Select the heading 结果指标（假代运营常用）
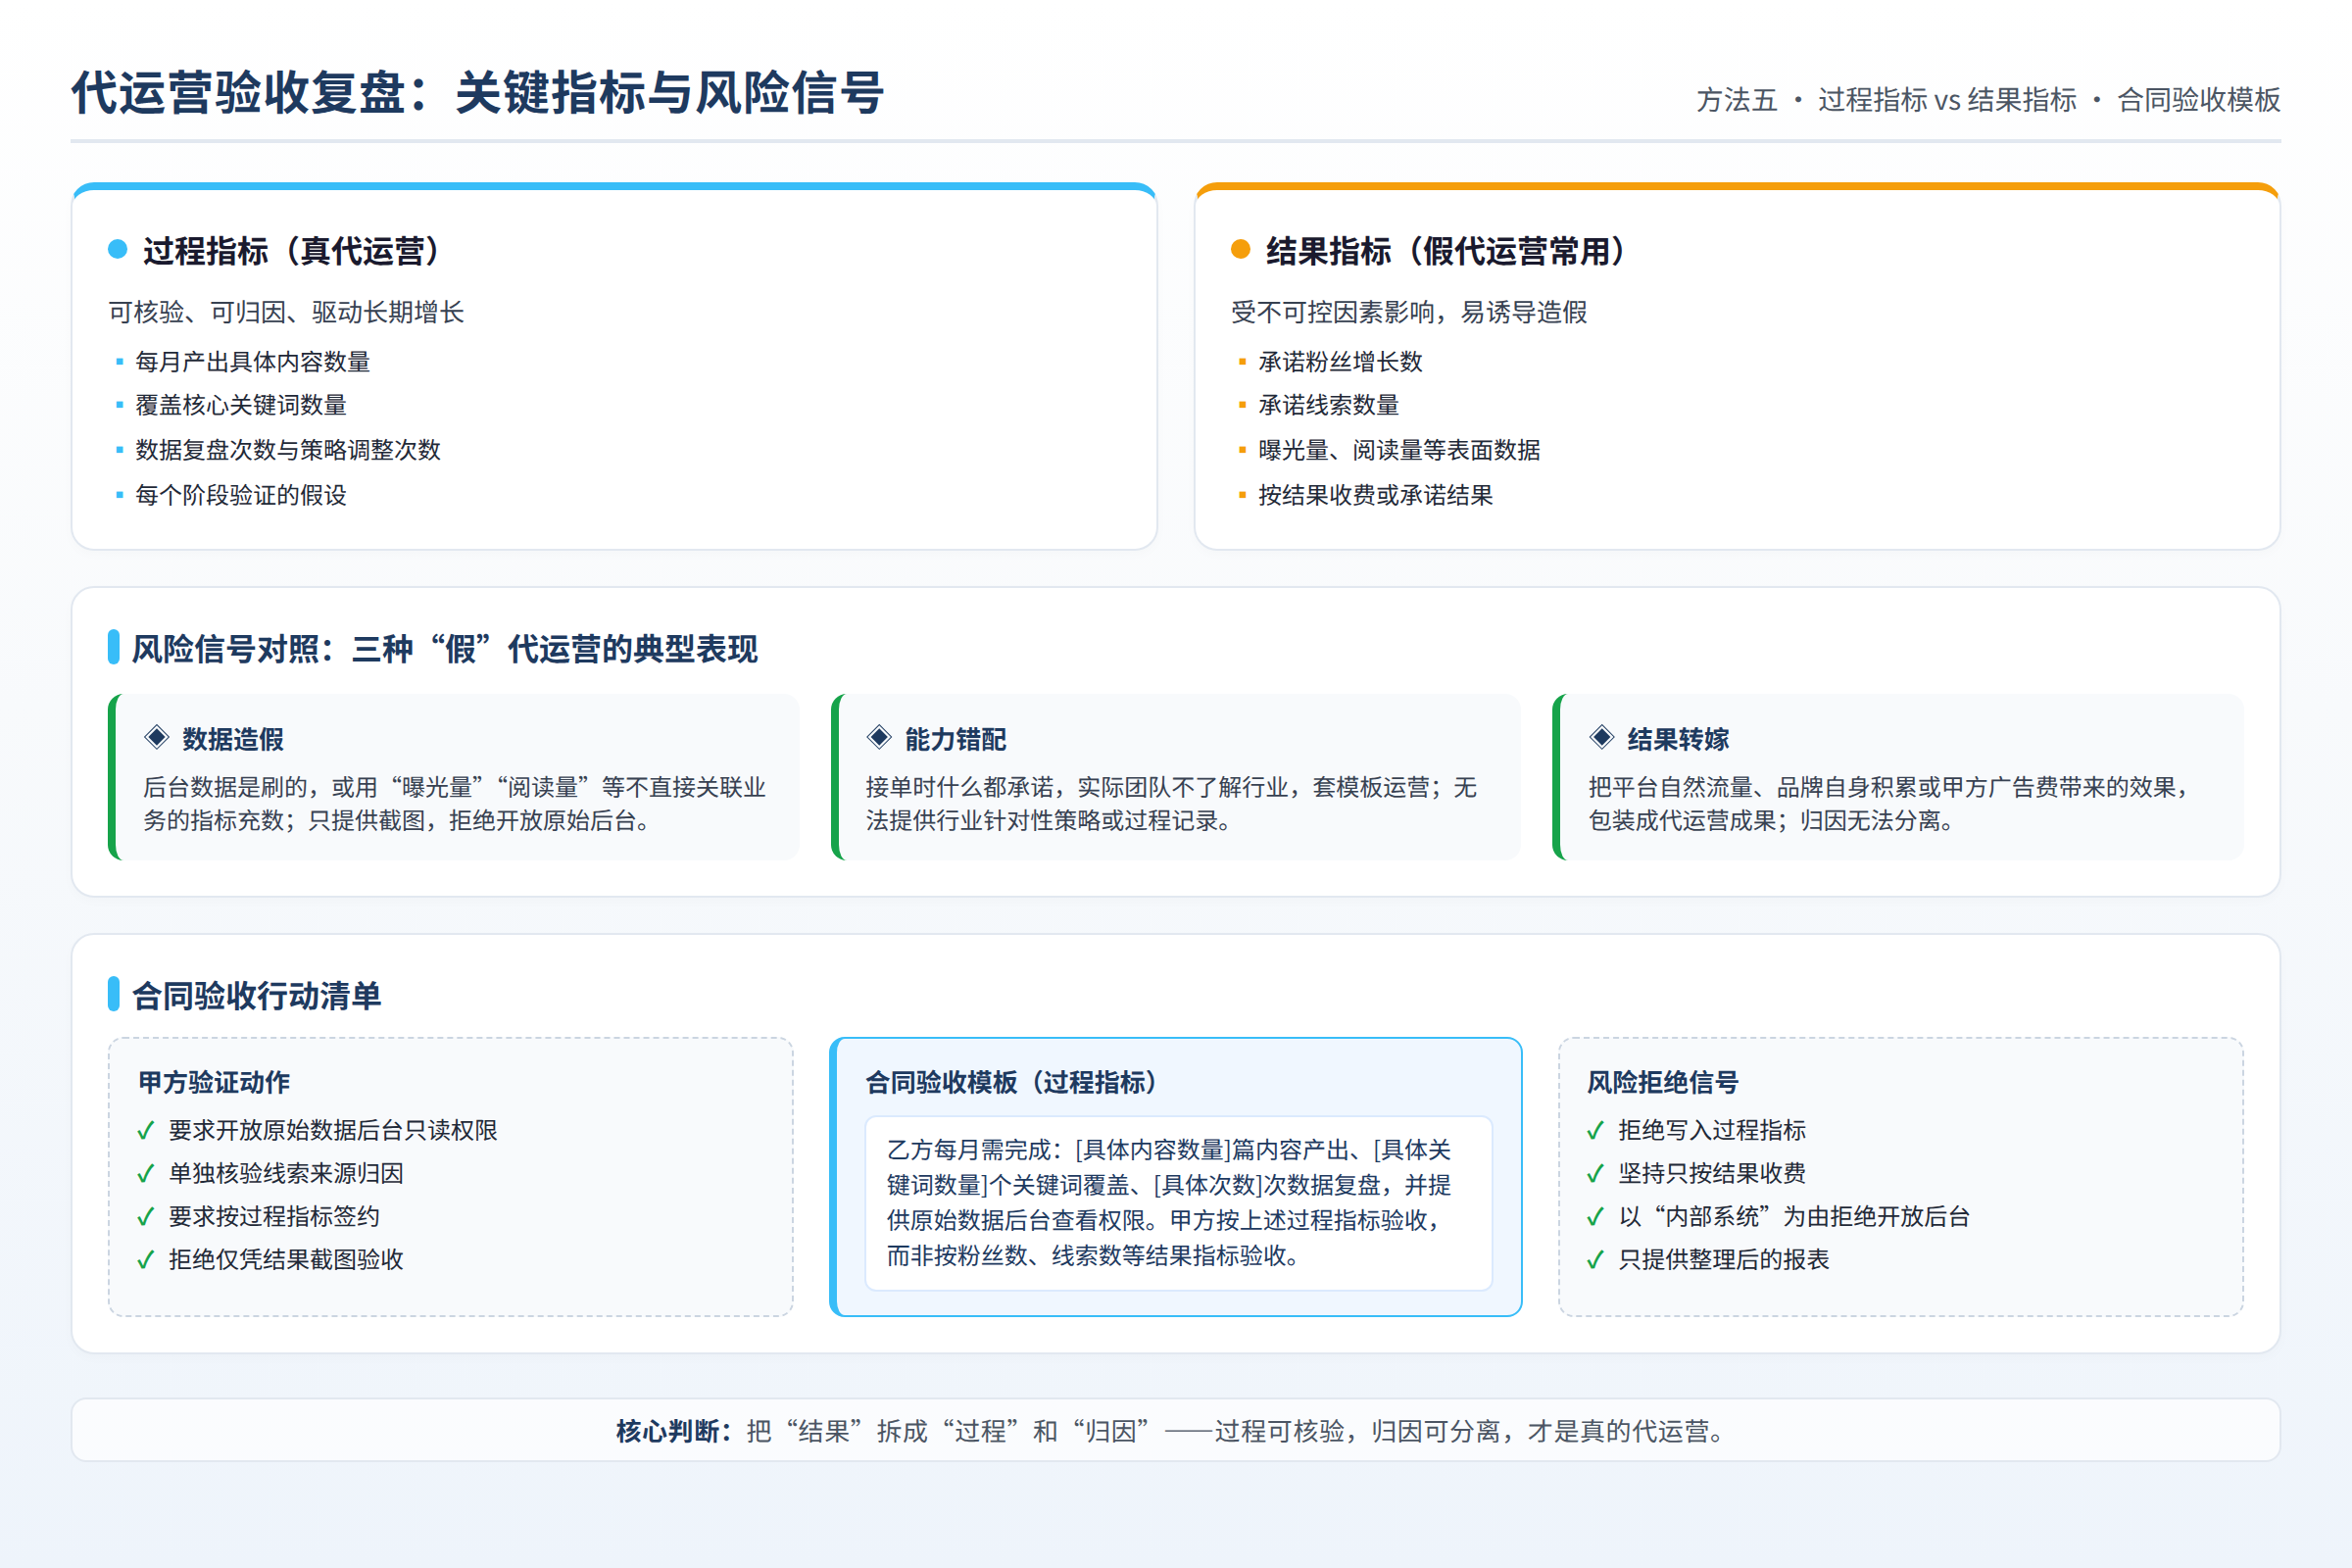 [1446, 251]
